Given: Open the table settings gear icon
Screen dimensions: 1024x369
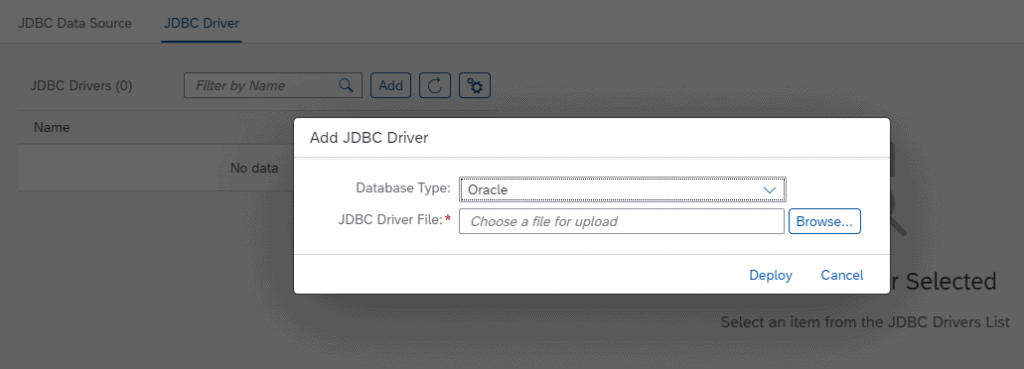Looking at the screenshot, I should (475, 86).
